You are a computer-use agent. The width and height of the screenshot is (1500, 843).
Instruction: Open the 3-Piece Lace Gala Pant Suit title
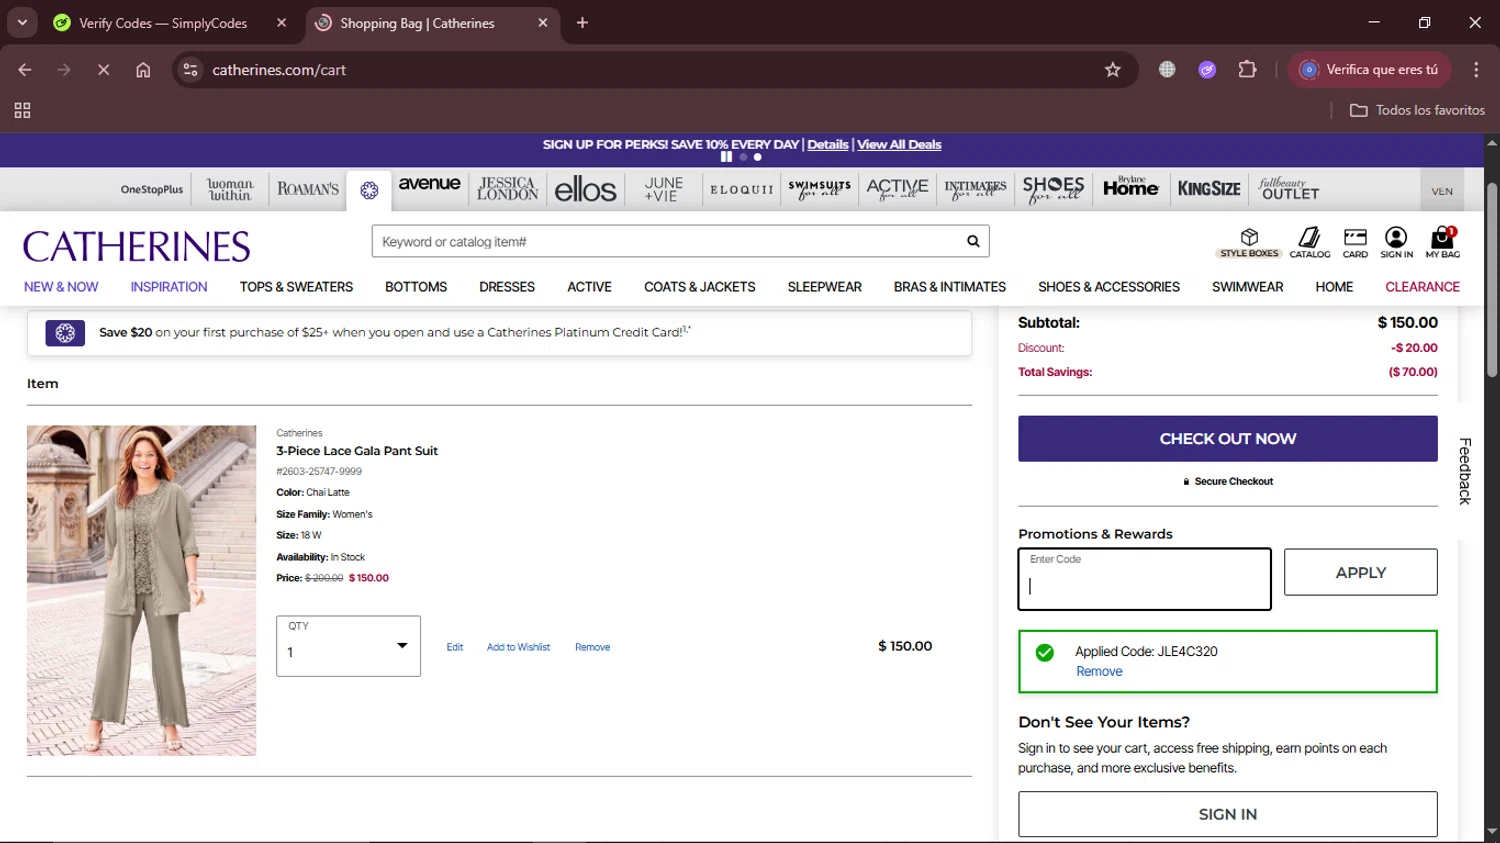pyautogui.click(x=357, y=451)
